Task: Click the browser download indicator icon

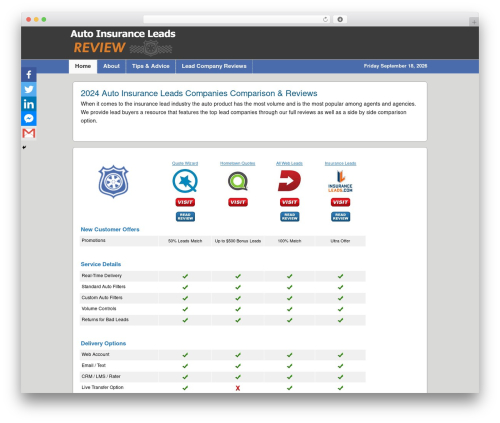Action: (340, 19)
